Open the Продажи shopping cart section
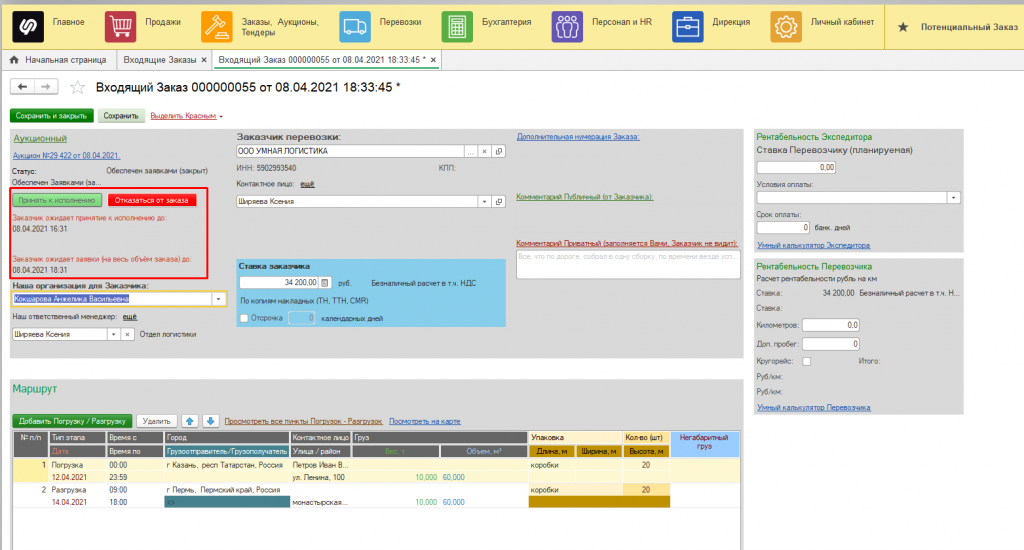 [120, 26]
